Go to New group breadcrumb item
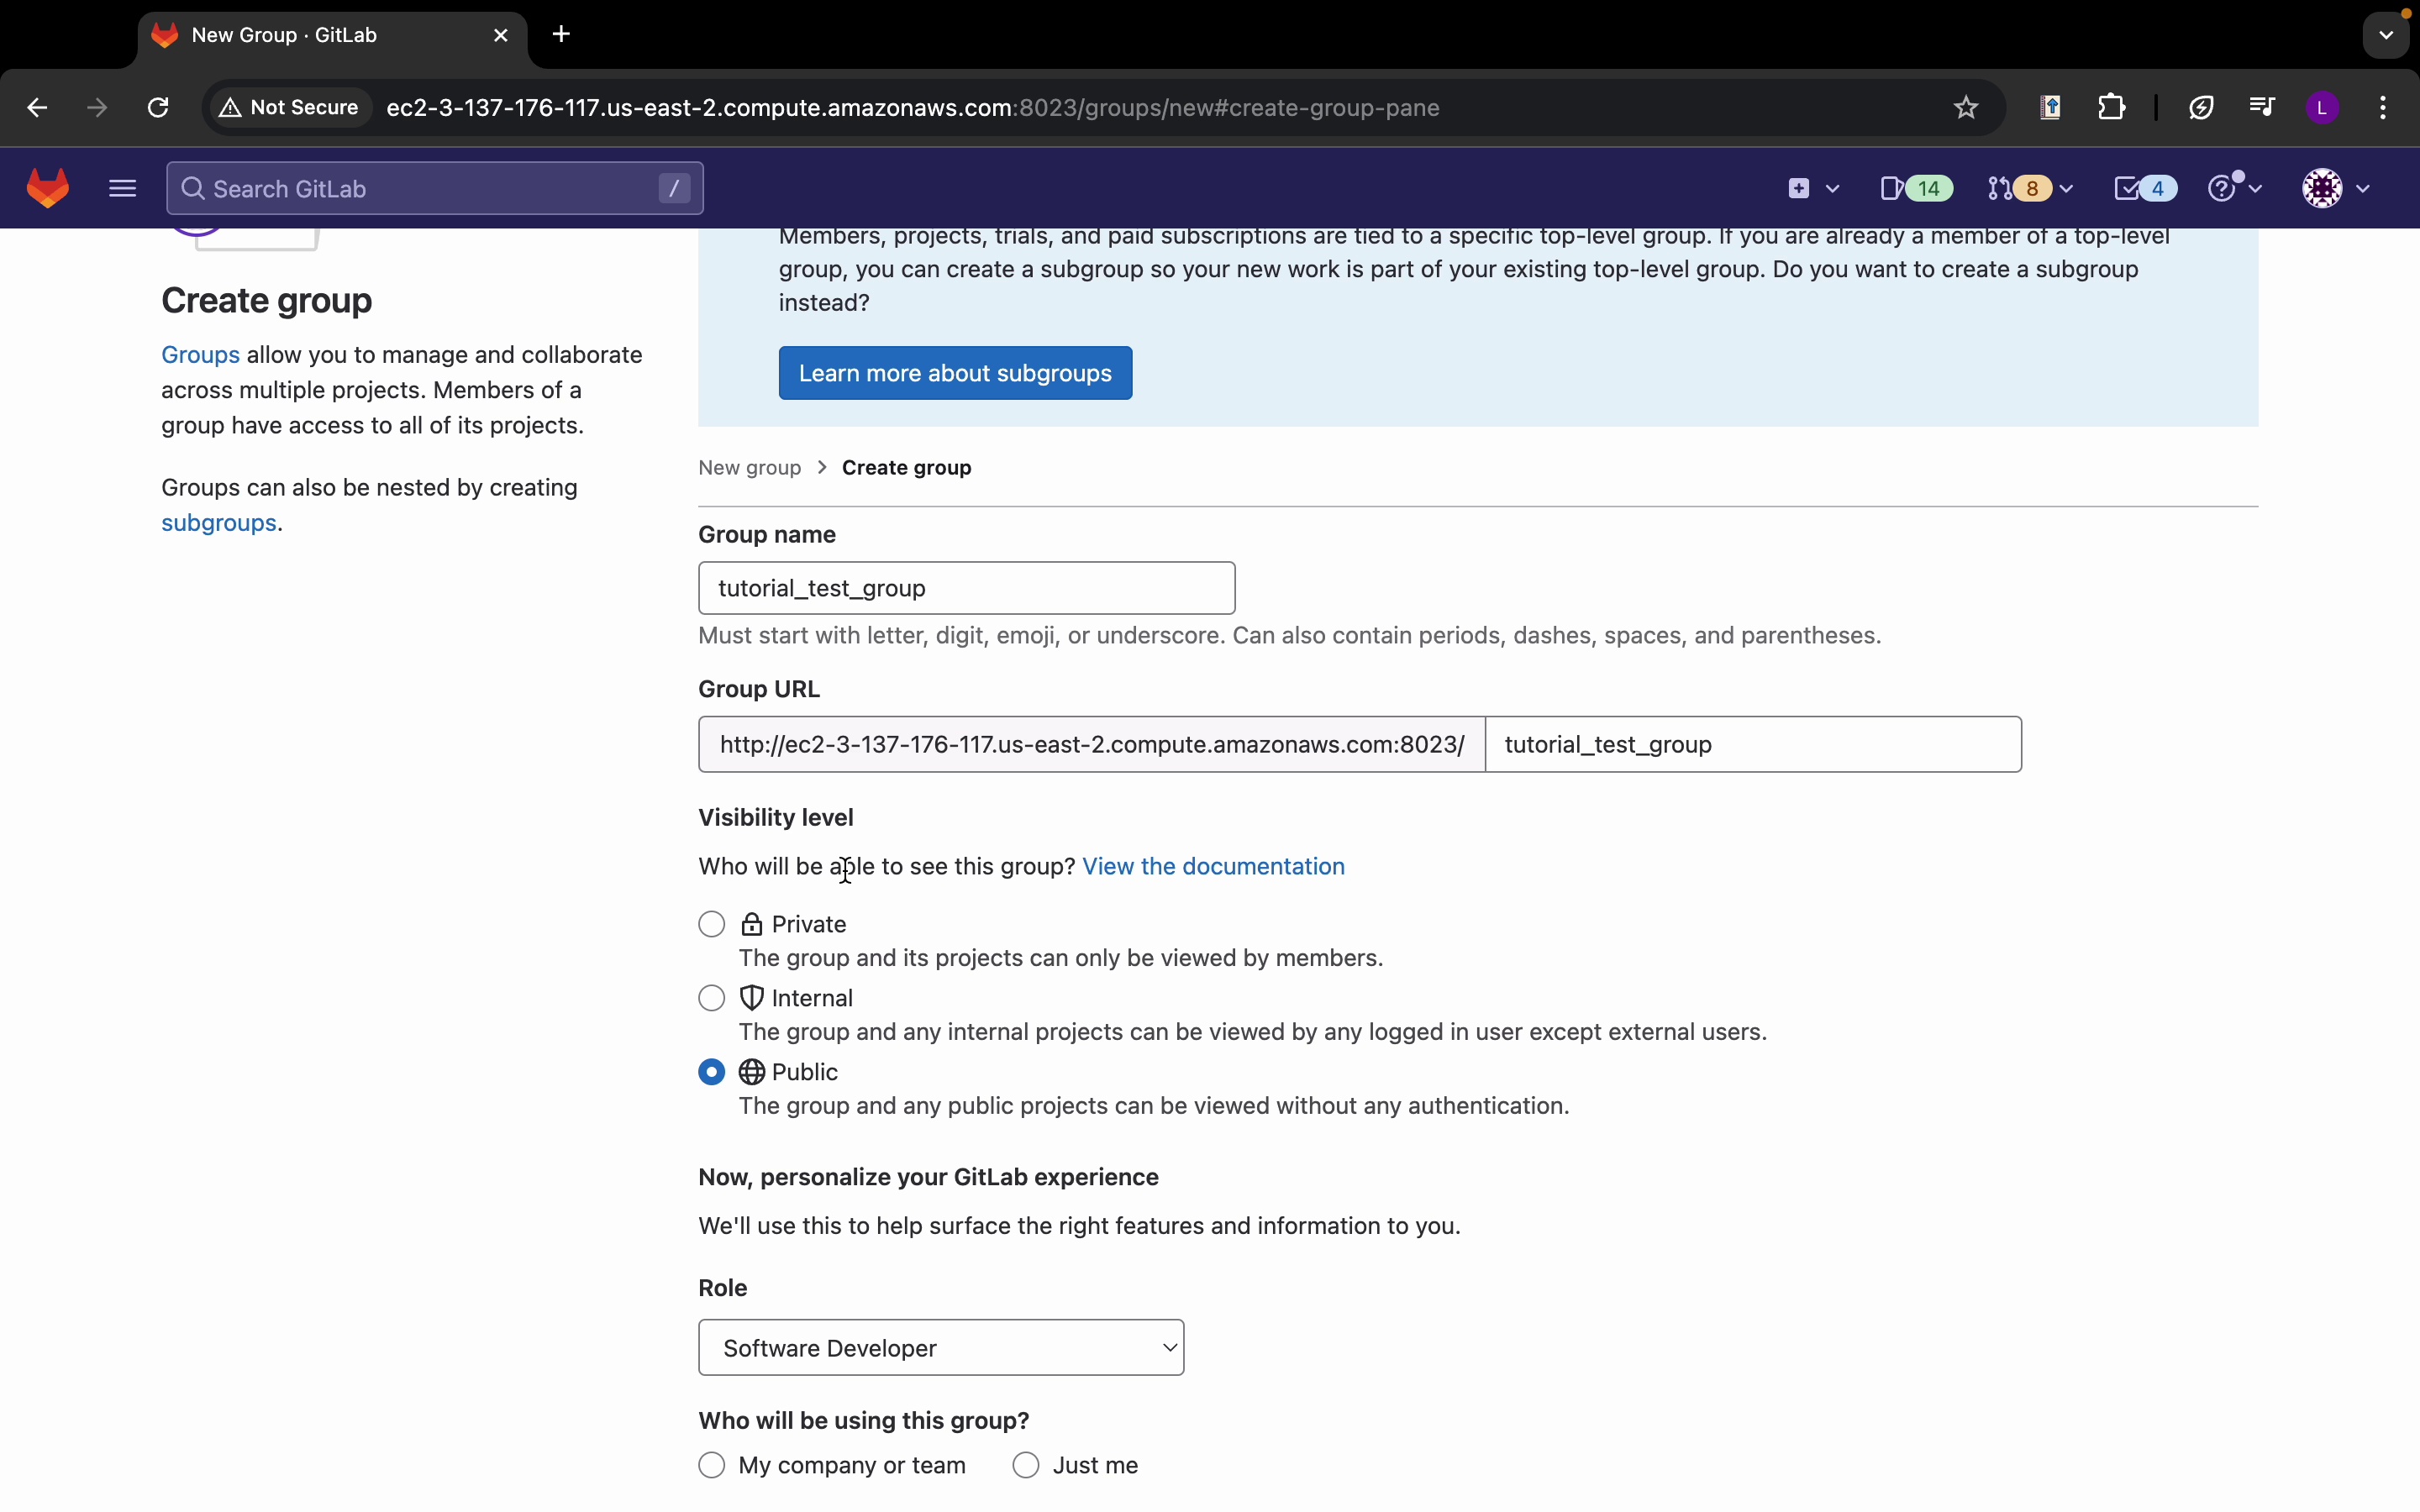 click(x=750, y=468)
